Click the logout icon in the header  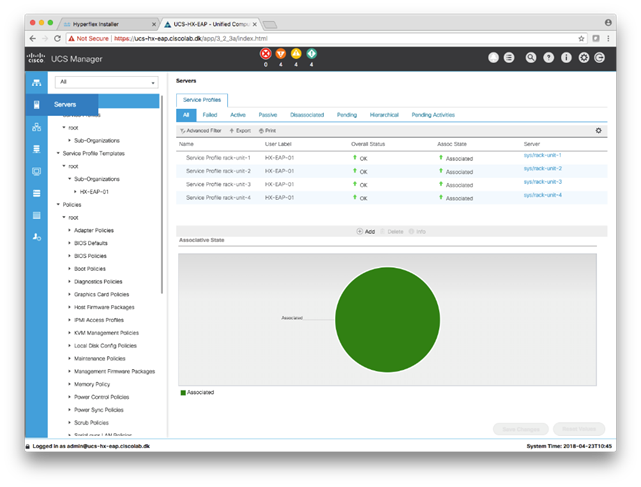click(x=599, y=58)
